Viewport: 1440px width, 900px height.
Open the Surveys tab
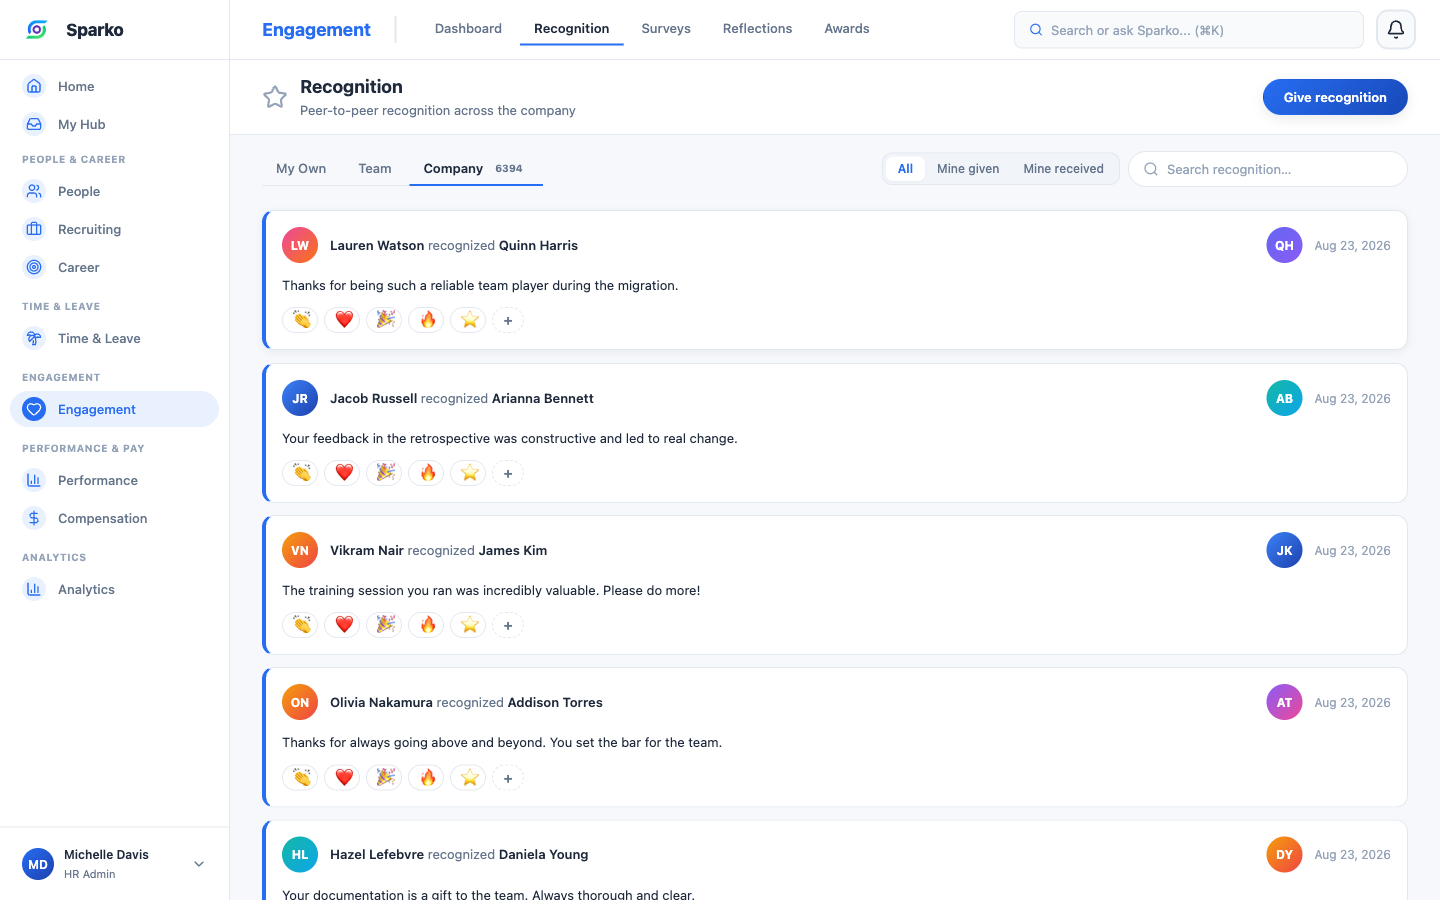point(666,29)
